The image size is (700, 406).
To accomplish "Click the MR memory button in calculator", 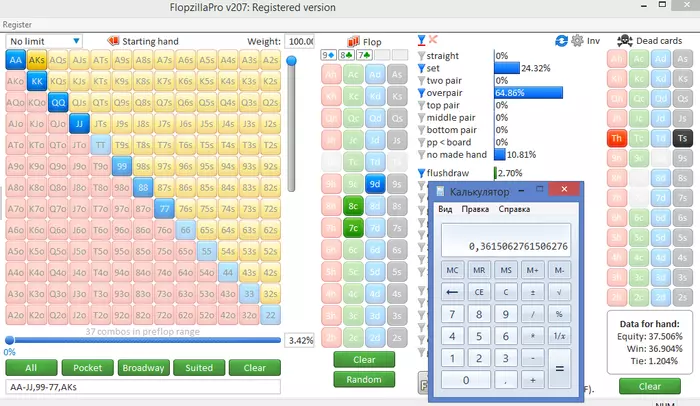I will coord(479,270).
